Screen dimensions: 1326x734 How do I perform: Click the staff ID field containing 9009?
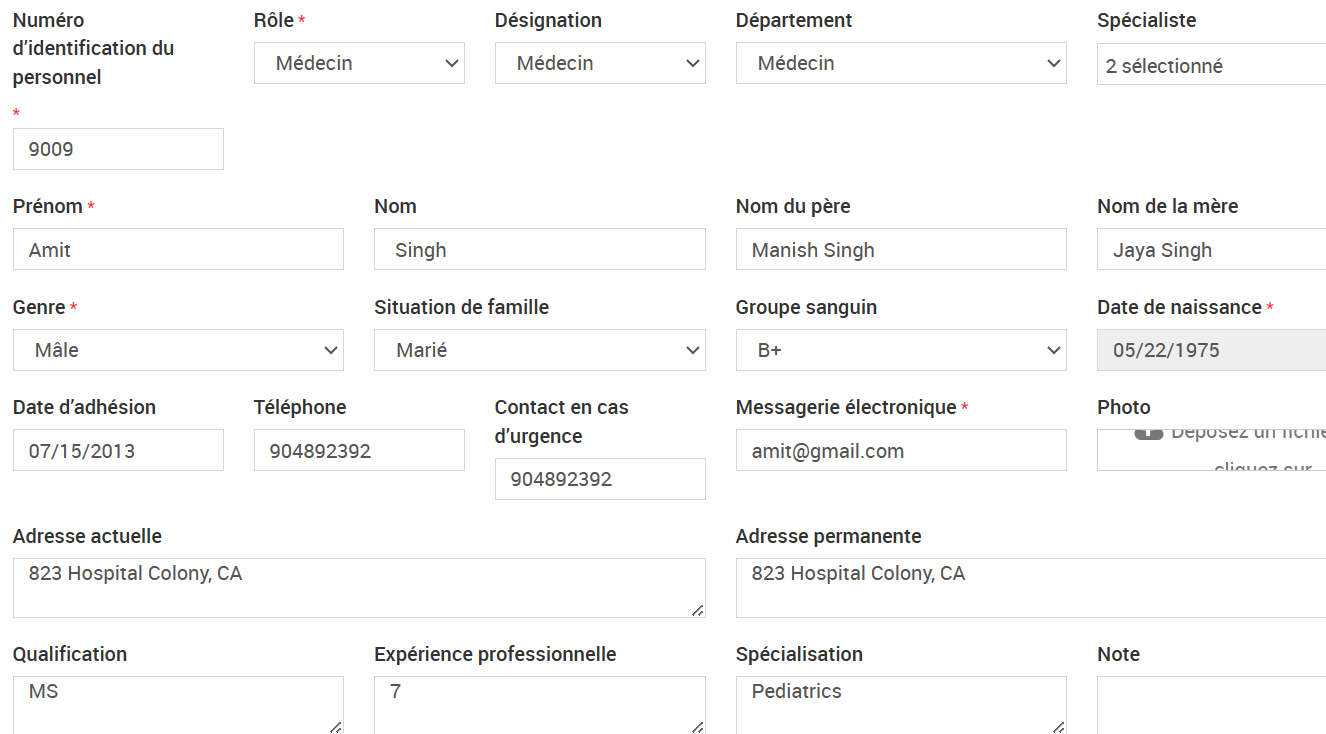tap(118, 149)
